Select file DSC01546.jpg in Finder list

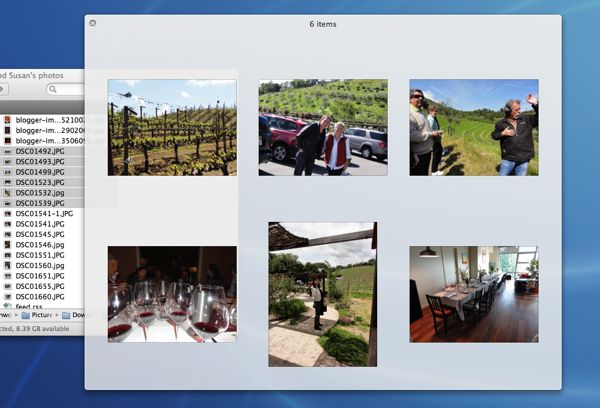point(40,245)
